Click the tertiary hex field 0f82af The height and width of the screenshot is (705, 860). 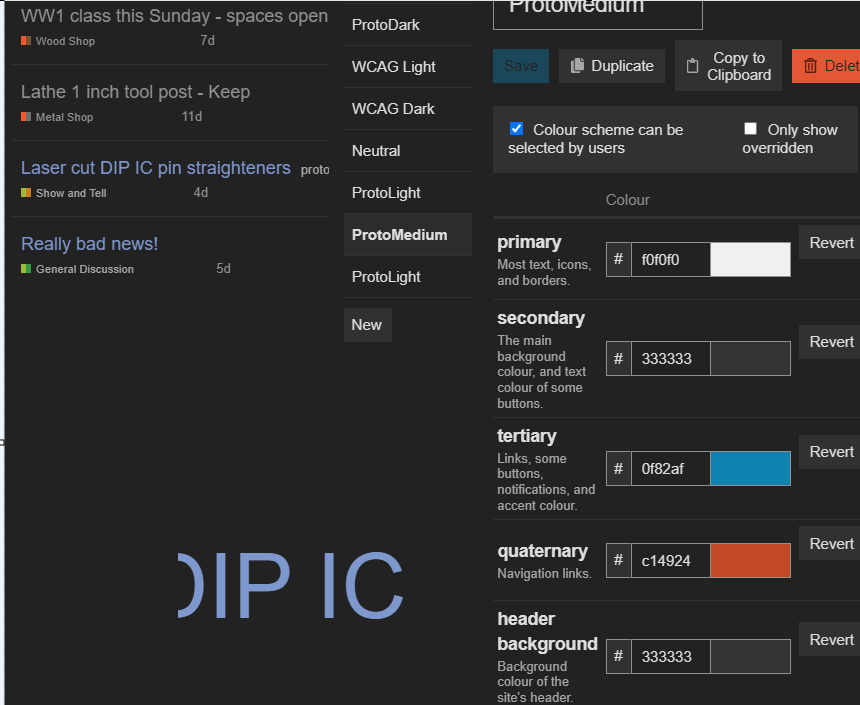tap(670, 469)
